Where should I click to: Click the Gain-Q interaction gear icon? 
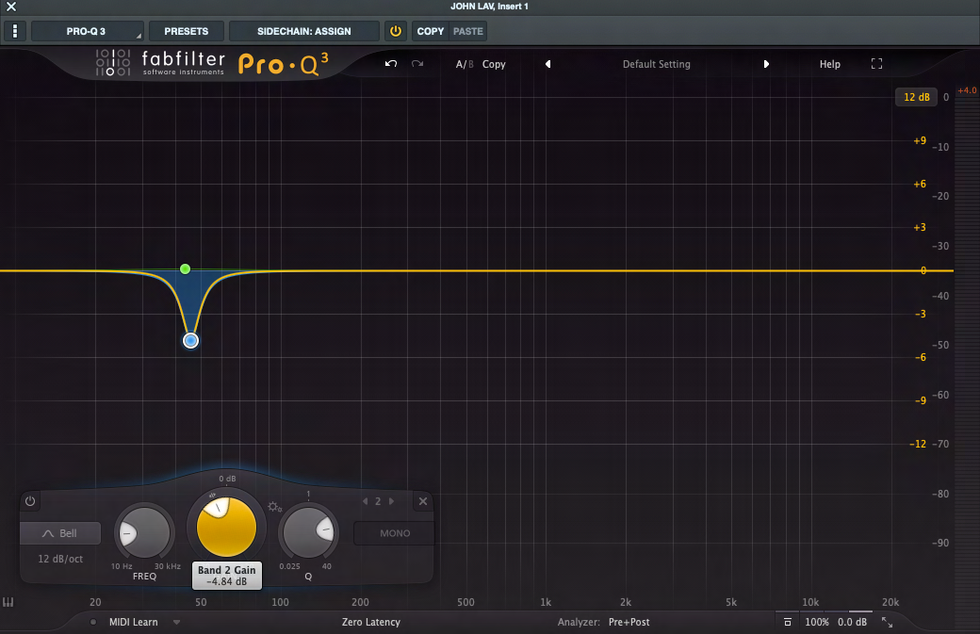[275, 507]
